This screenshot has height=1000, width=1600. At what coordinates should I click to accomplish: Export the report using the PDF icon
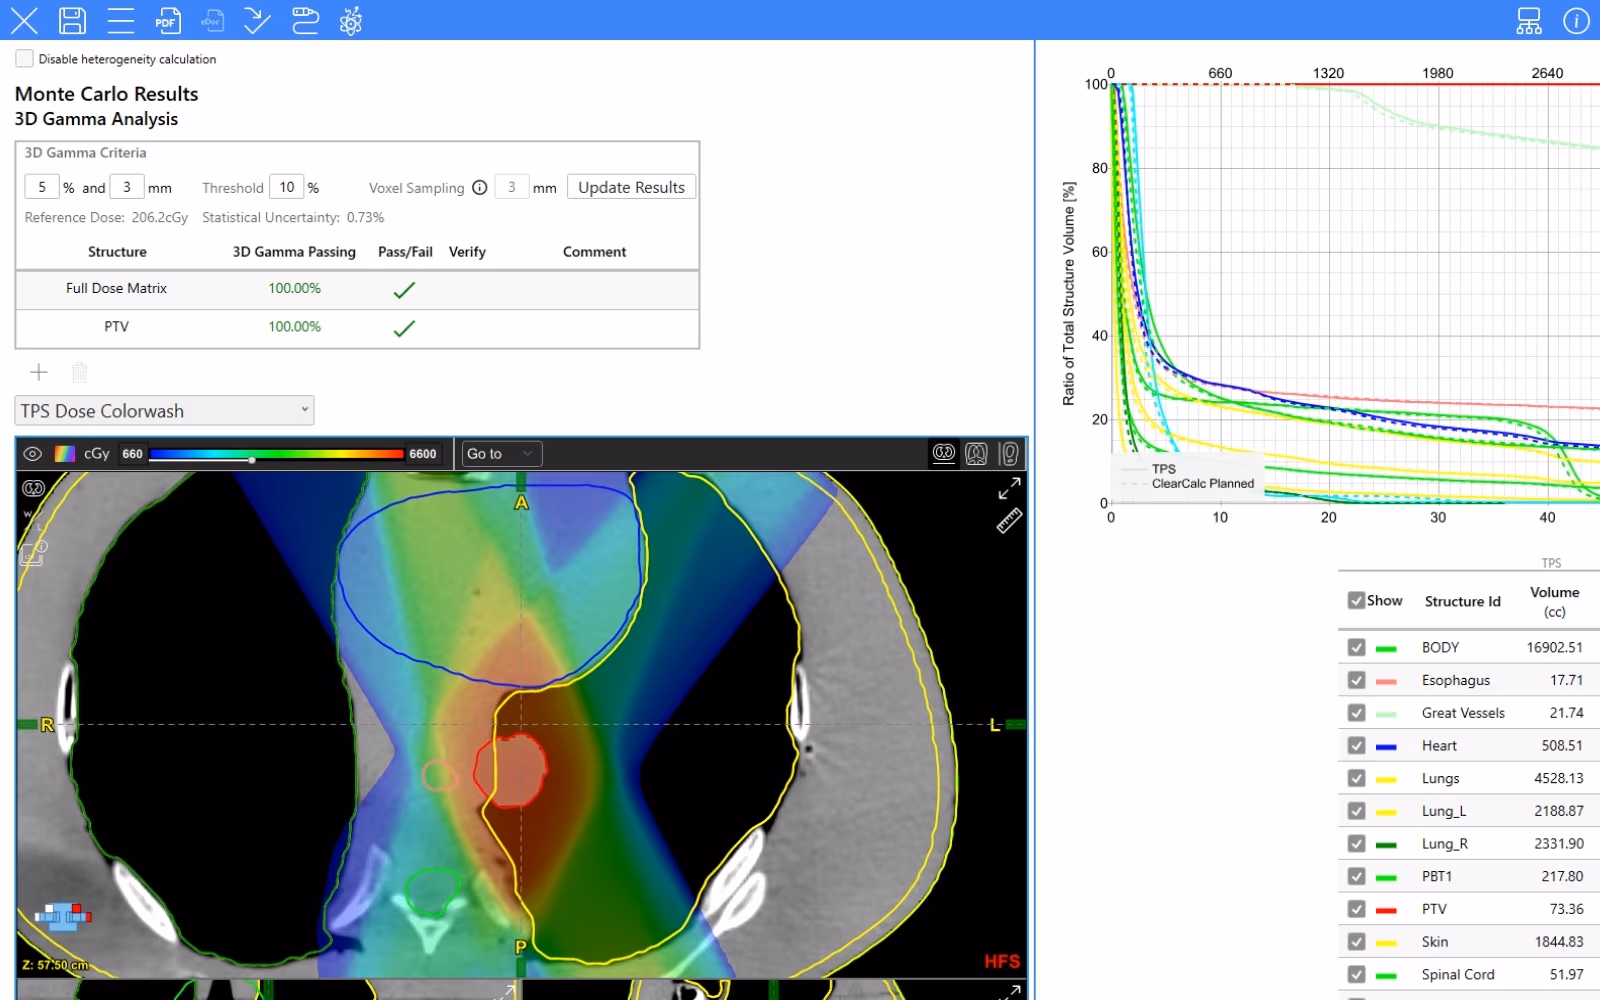click(167, 20)
